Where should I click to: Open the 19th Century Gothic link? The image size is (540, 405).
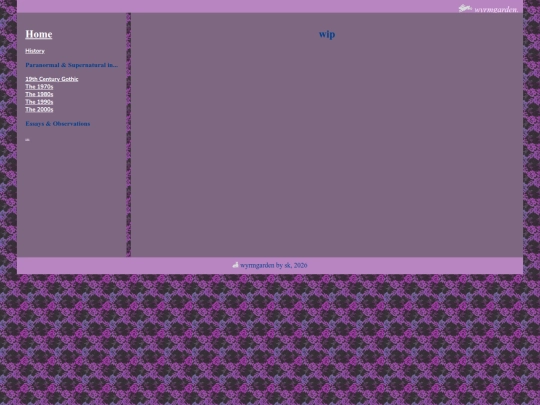click(52, 79)
